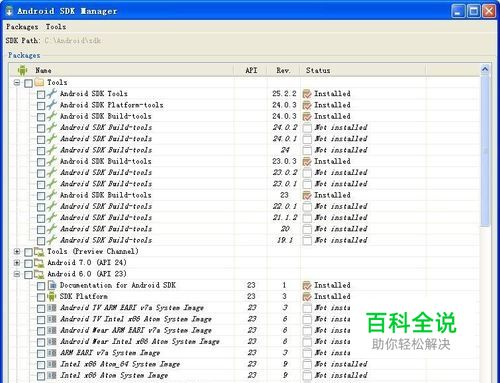Click the Android 7.0 (API 24) folder icon
This screenshot has height=383, width=500.
point(39,263)
